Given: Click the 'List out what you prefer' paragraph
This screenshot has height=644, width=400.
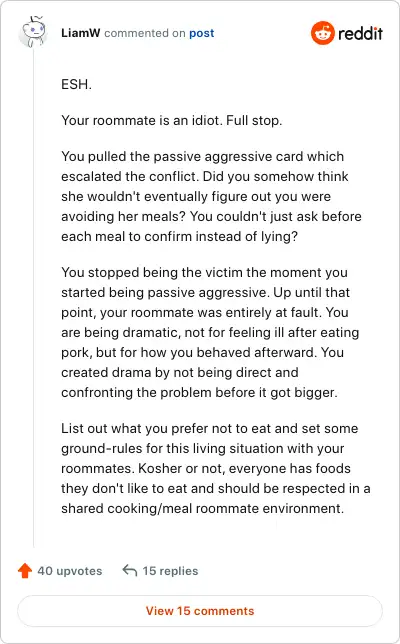Looking at the screenshot, I should (216, 468).
